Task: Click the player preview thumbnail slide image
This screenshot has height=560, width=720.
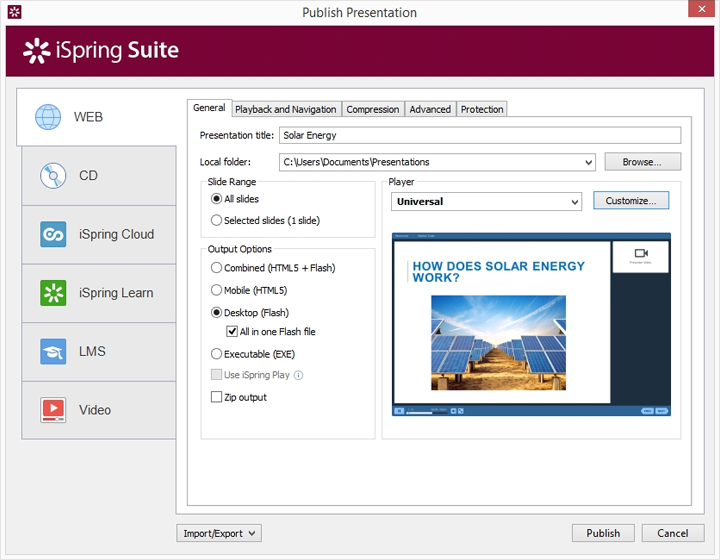Action: pyautogui.click(x=498, y=343)
